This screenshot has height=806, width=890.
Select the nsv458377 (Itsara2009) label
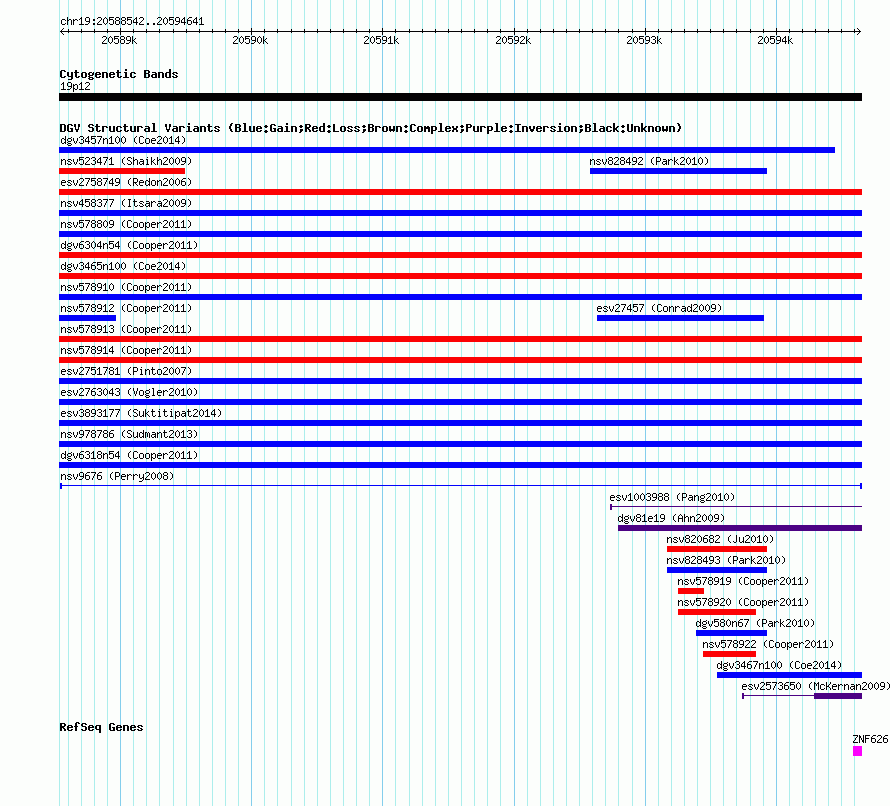point(126,203)
